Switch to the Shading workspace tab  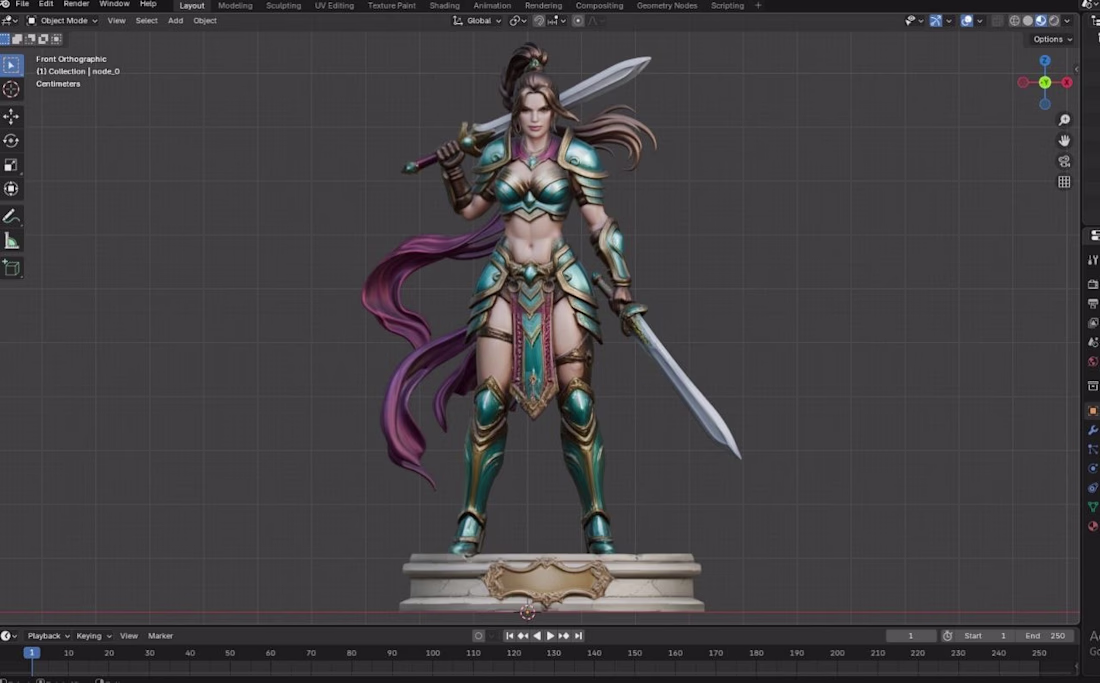point(444,6)
